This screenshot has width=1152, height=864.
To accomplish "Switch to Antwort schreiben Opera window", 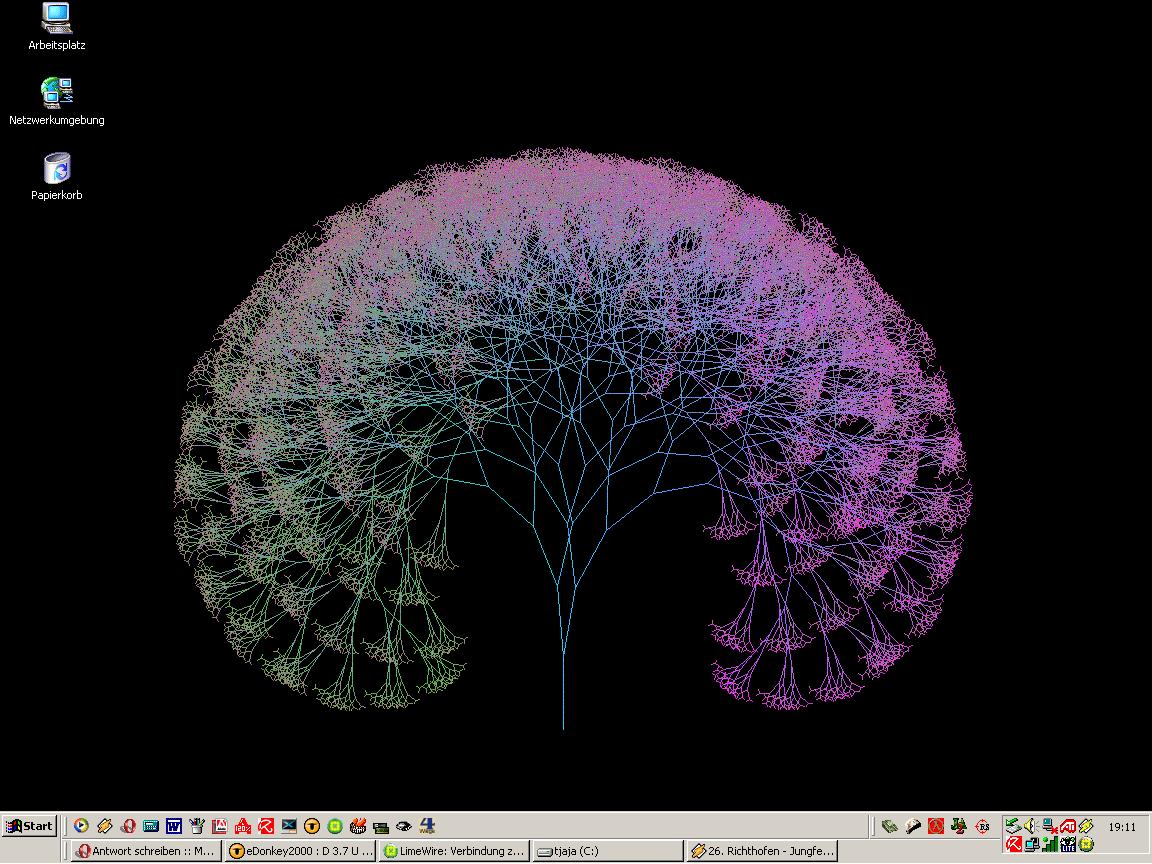I will click(146, 851).
